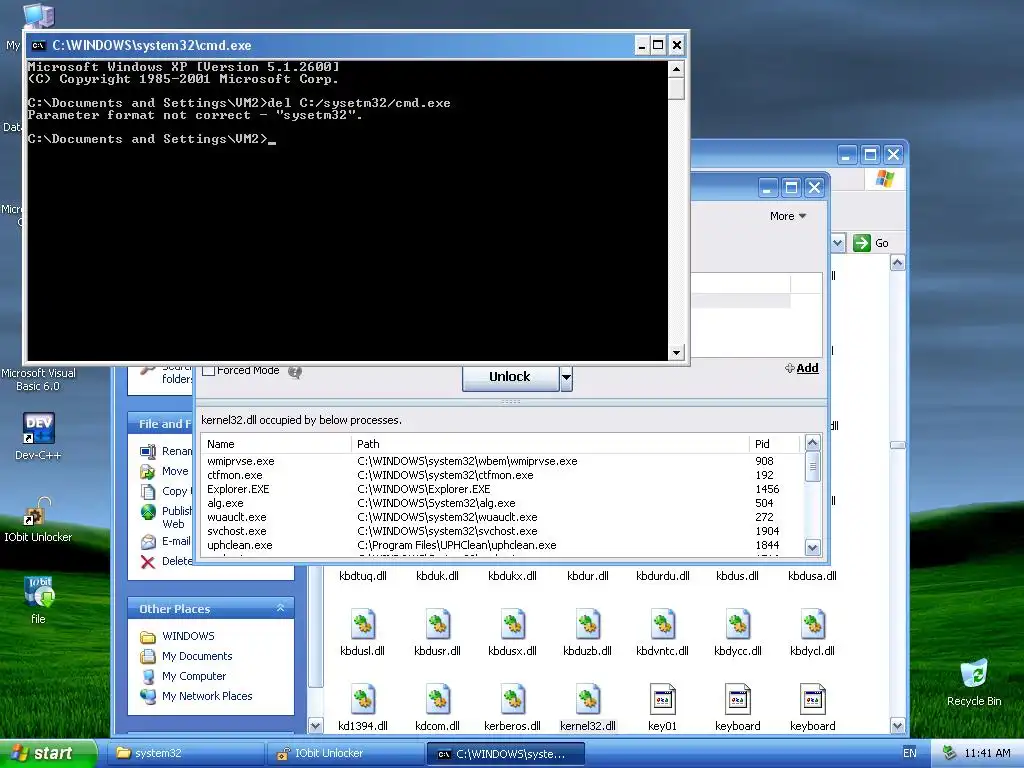The width and height of the screenshot is (1024, 768).
Task: Open the Explorer address bar dropdown
Action: point(838,243)
